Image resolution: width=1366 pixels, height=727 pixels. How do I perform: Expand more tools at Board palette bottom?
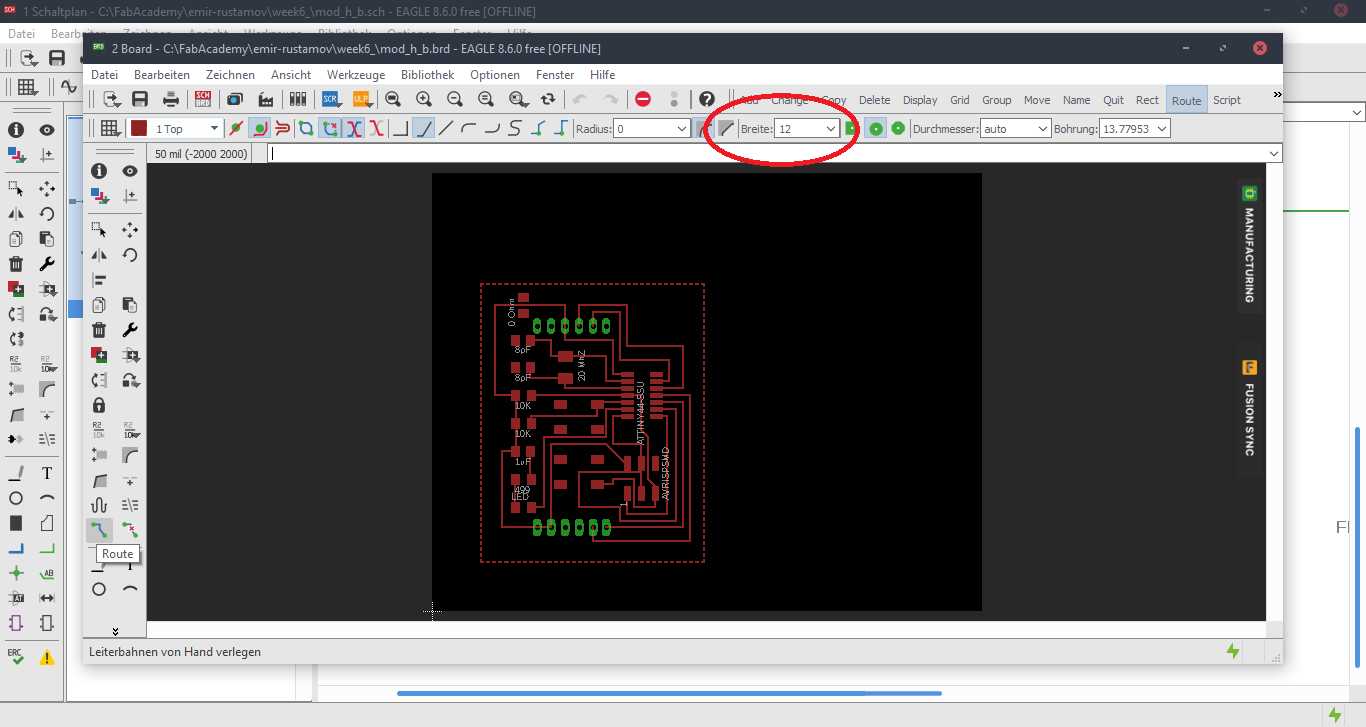115,631
